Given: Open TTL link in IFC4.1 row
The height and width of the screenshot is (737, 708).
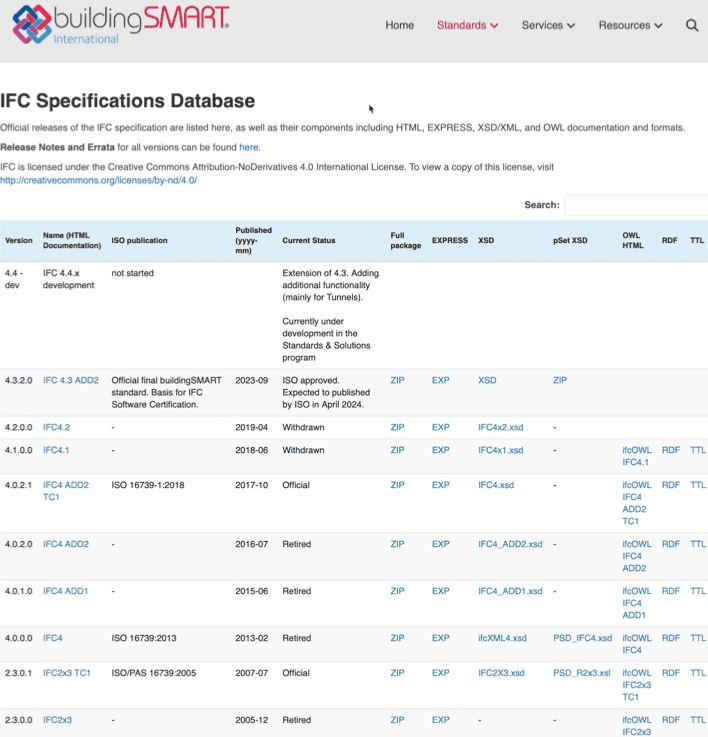Looking at the screenshot, I should pyautogui.click(x=698, y=450).
